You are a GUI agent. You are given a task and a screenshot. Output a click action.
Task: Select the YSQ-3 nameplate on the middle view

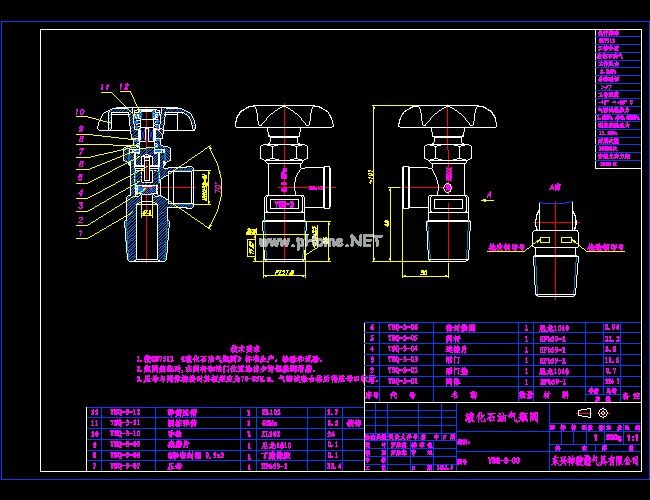coord(284,204)
